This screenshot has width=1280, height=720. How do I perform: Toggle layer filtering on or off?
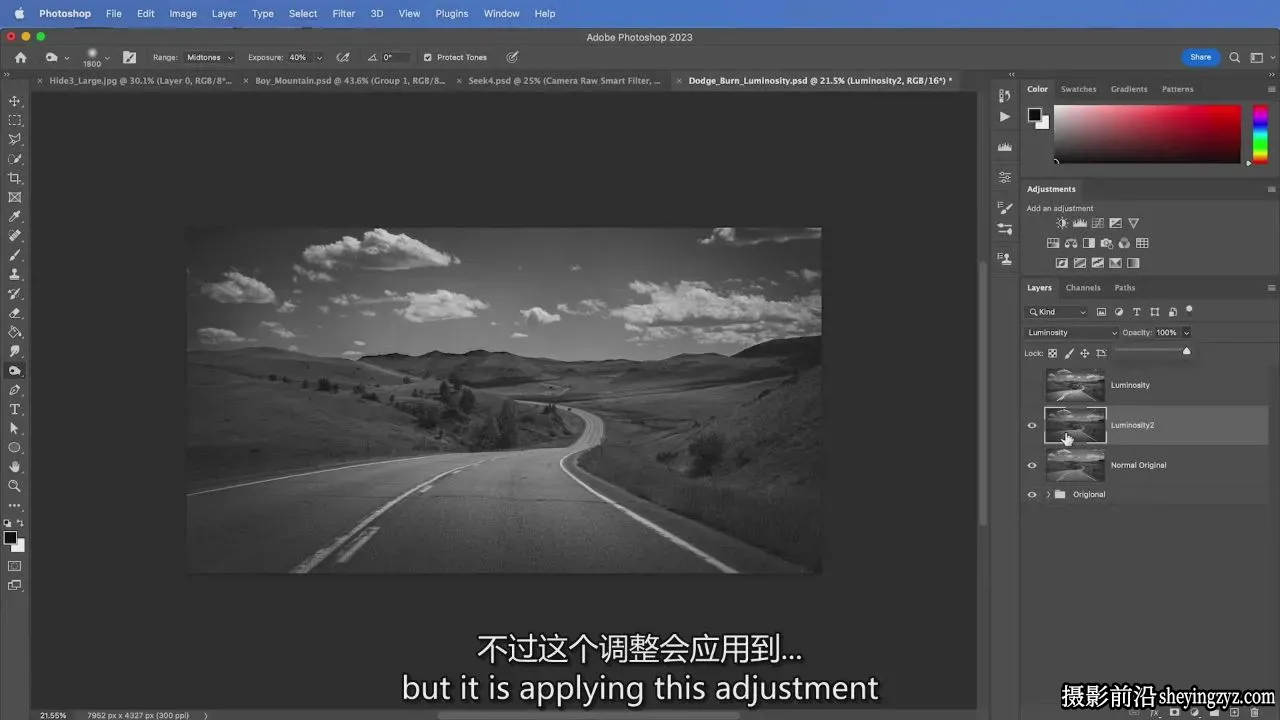tap(1189, 310)
